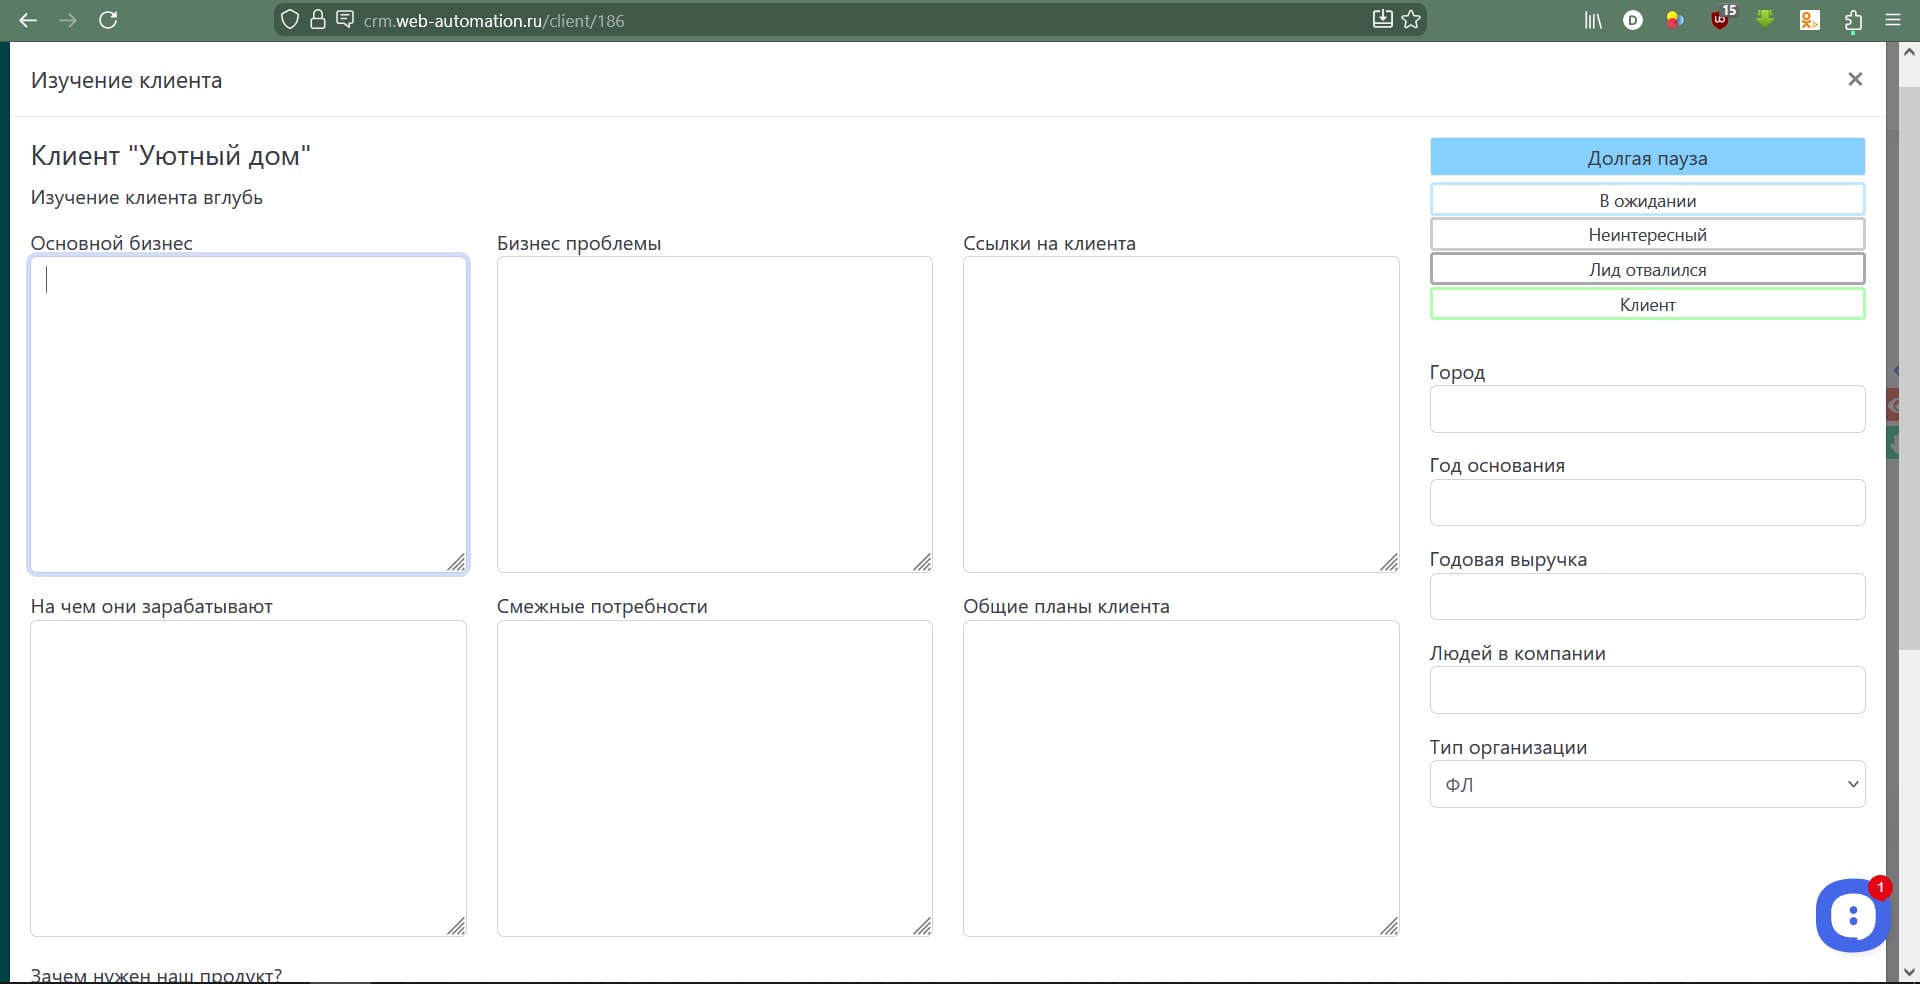Screen dimensions: 1920x984
Task: Open the Odnoklassniki extension icon
Action: pyautogui.click(x=1809, y=20)
